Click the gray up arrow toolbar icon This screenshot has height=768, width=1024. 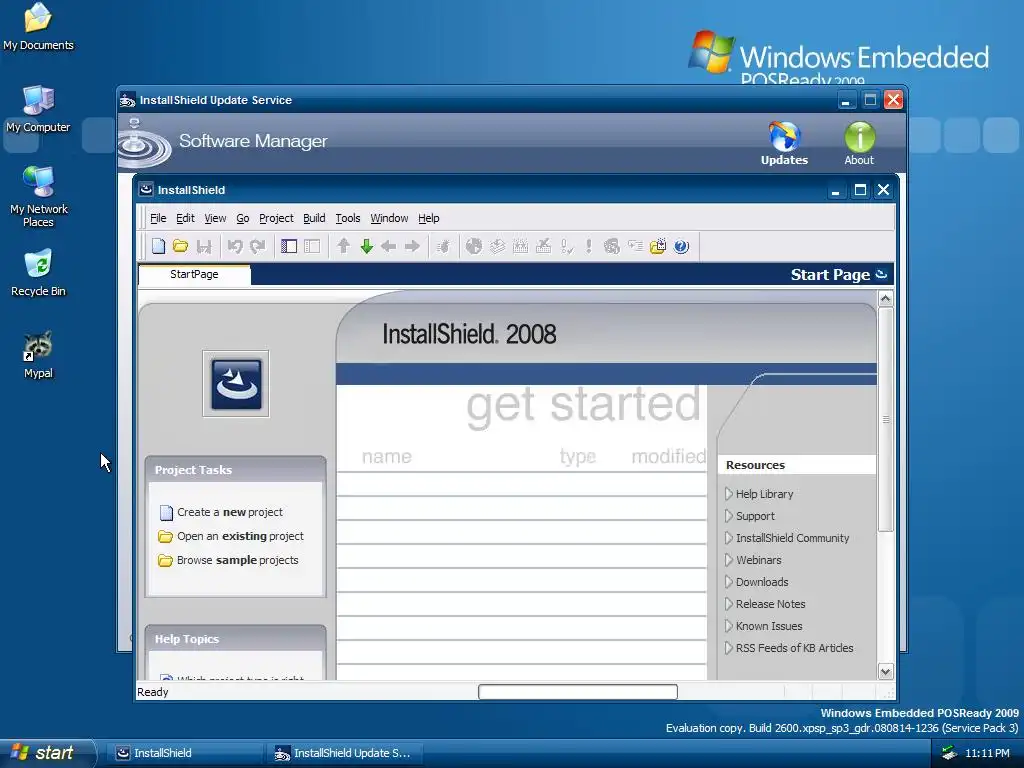tap(344, 246)
